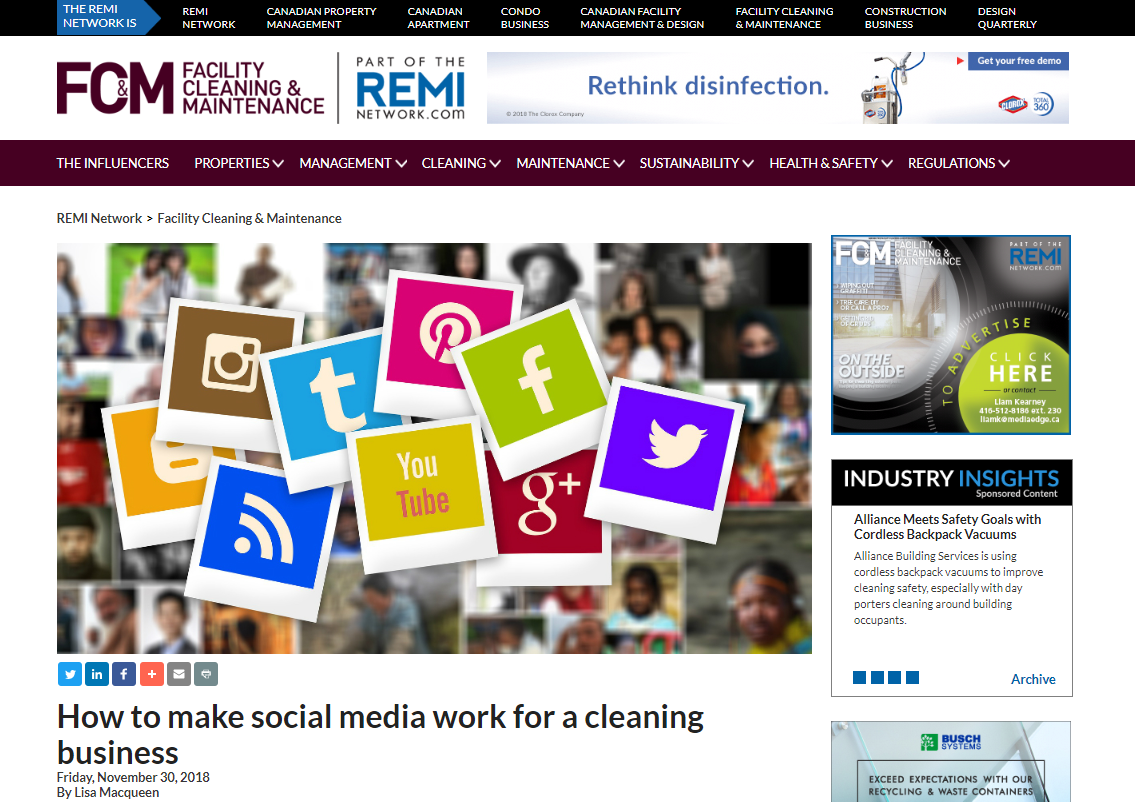This screenshot has height=802, width=1135.
Task: Email this article via envelope icon
Action: 179,674
